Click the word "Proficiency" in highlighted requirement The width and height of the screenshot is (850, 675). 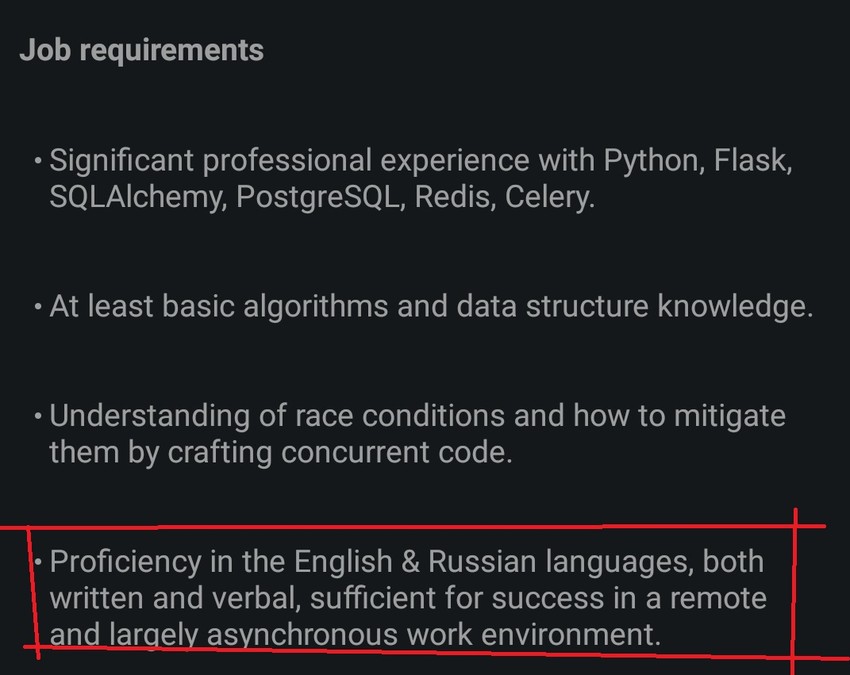[x=125, y=561]
